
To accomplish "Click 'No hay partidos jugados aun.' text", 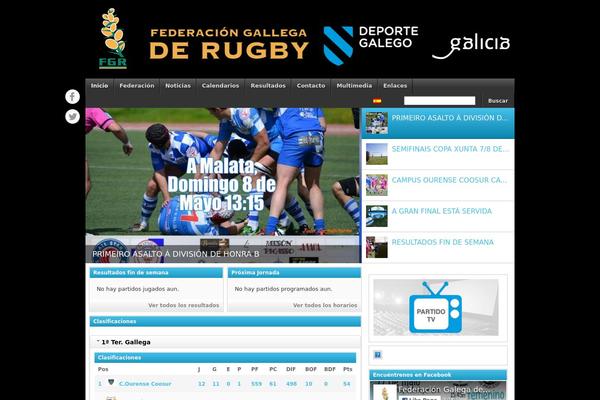I will click(x=138, y=289).
